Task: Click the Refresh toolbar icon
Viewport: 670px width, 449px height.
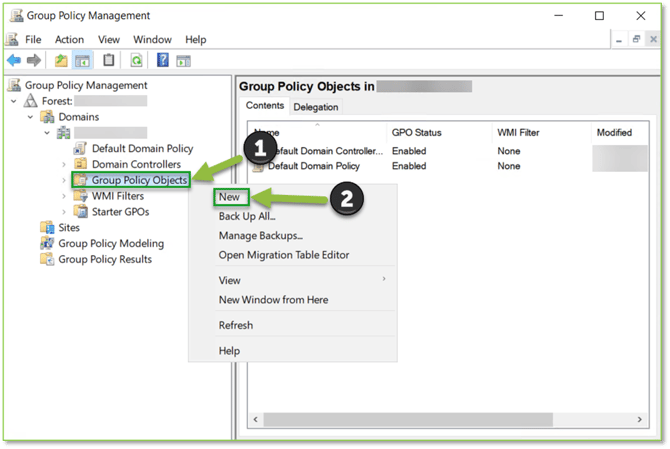Action: point(135,61)
